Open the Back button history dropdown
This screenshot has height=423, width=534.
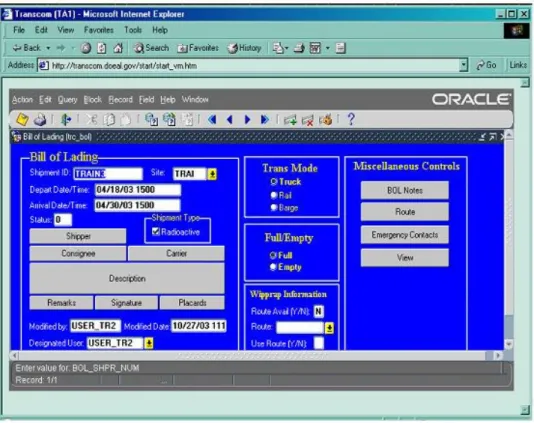[x=48, y=48]
